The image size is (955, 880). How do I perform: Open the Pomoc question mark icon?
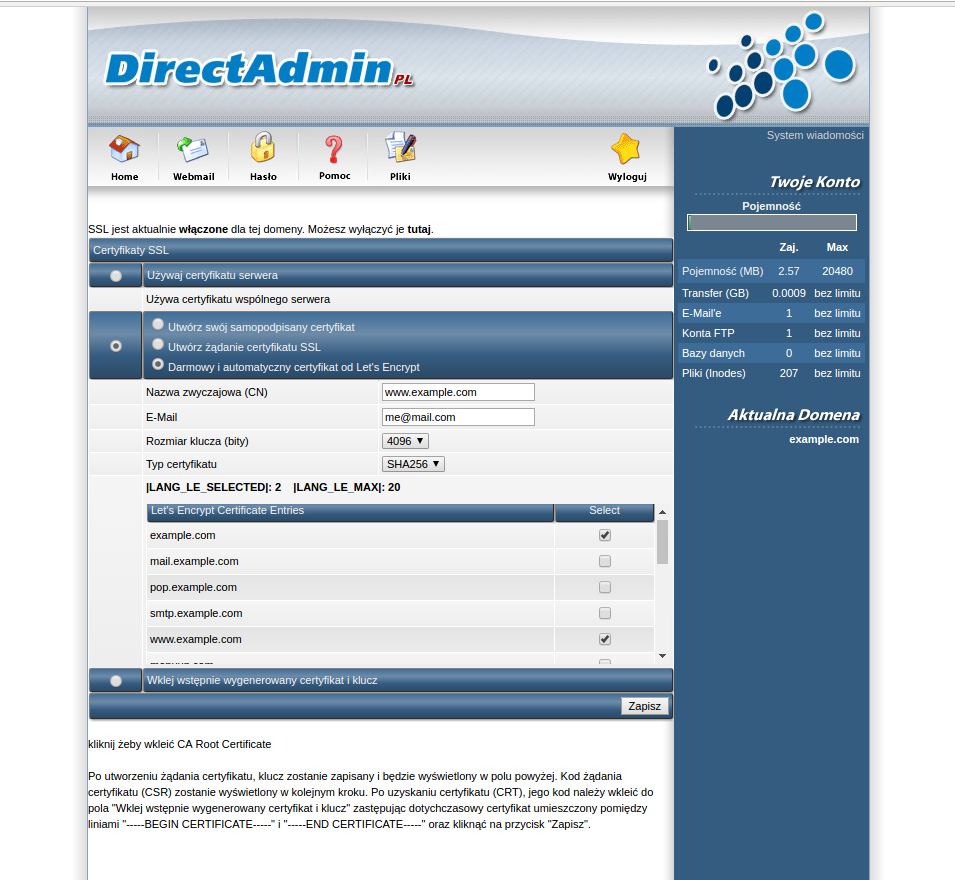[334, 150]
